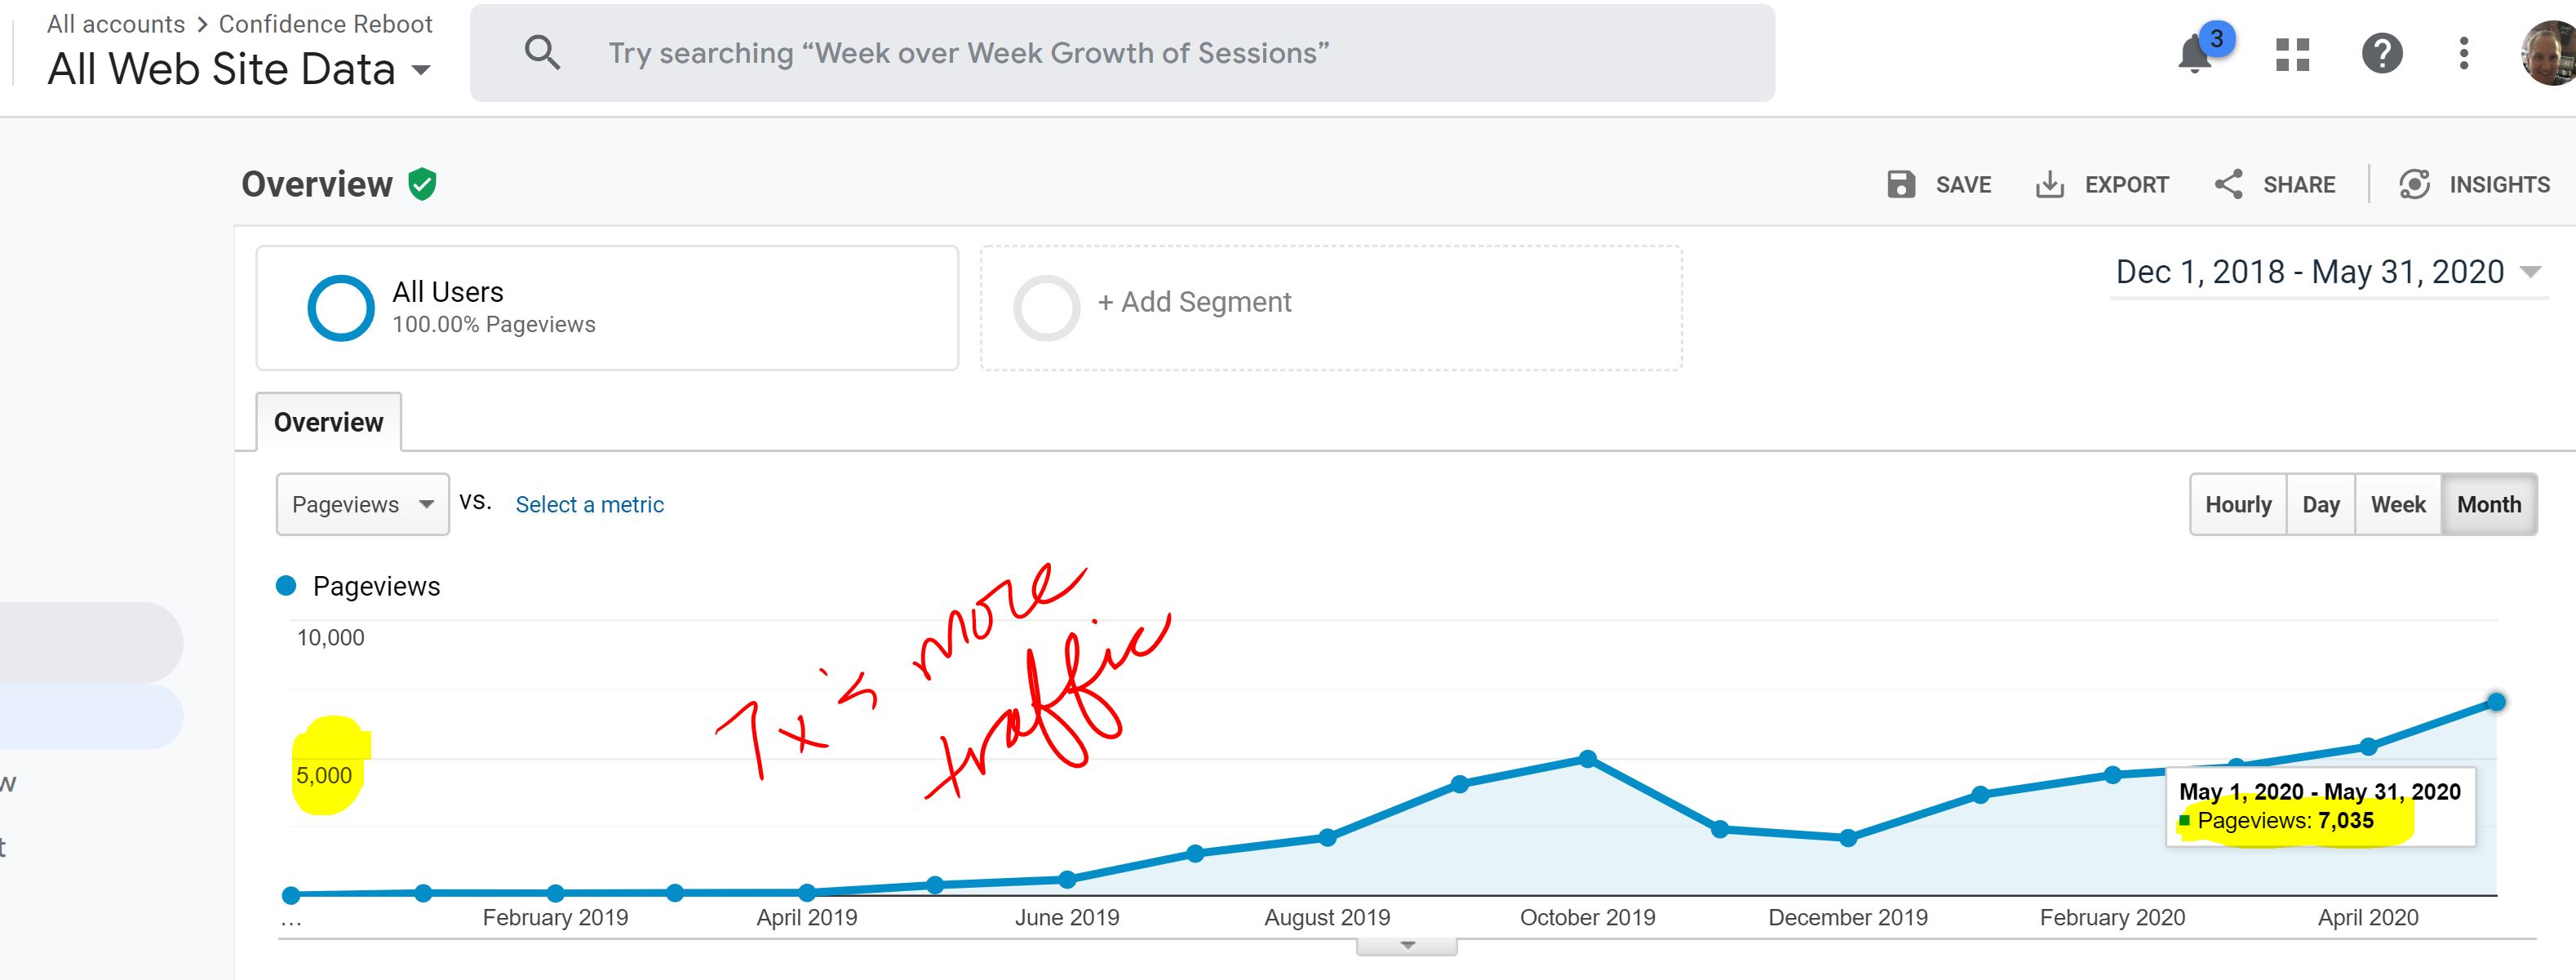Switch graph to Week view
This screenshot has height=980, width=2576.
(x=2398, y=505)
